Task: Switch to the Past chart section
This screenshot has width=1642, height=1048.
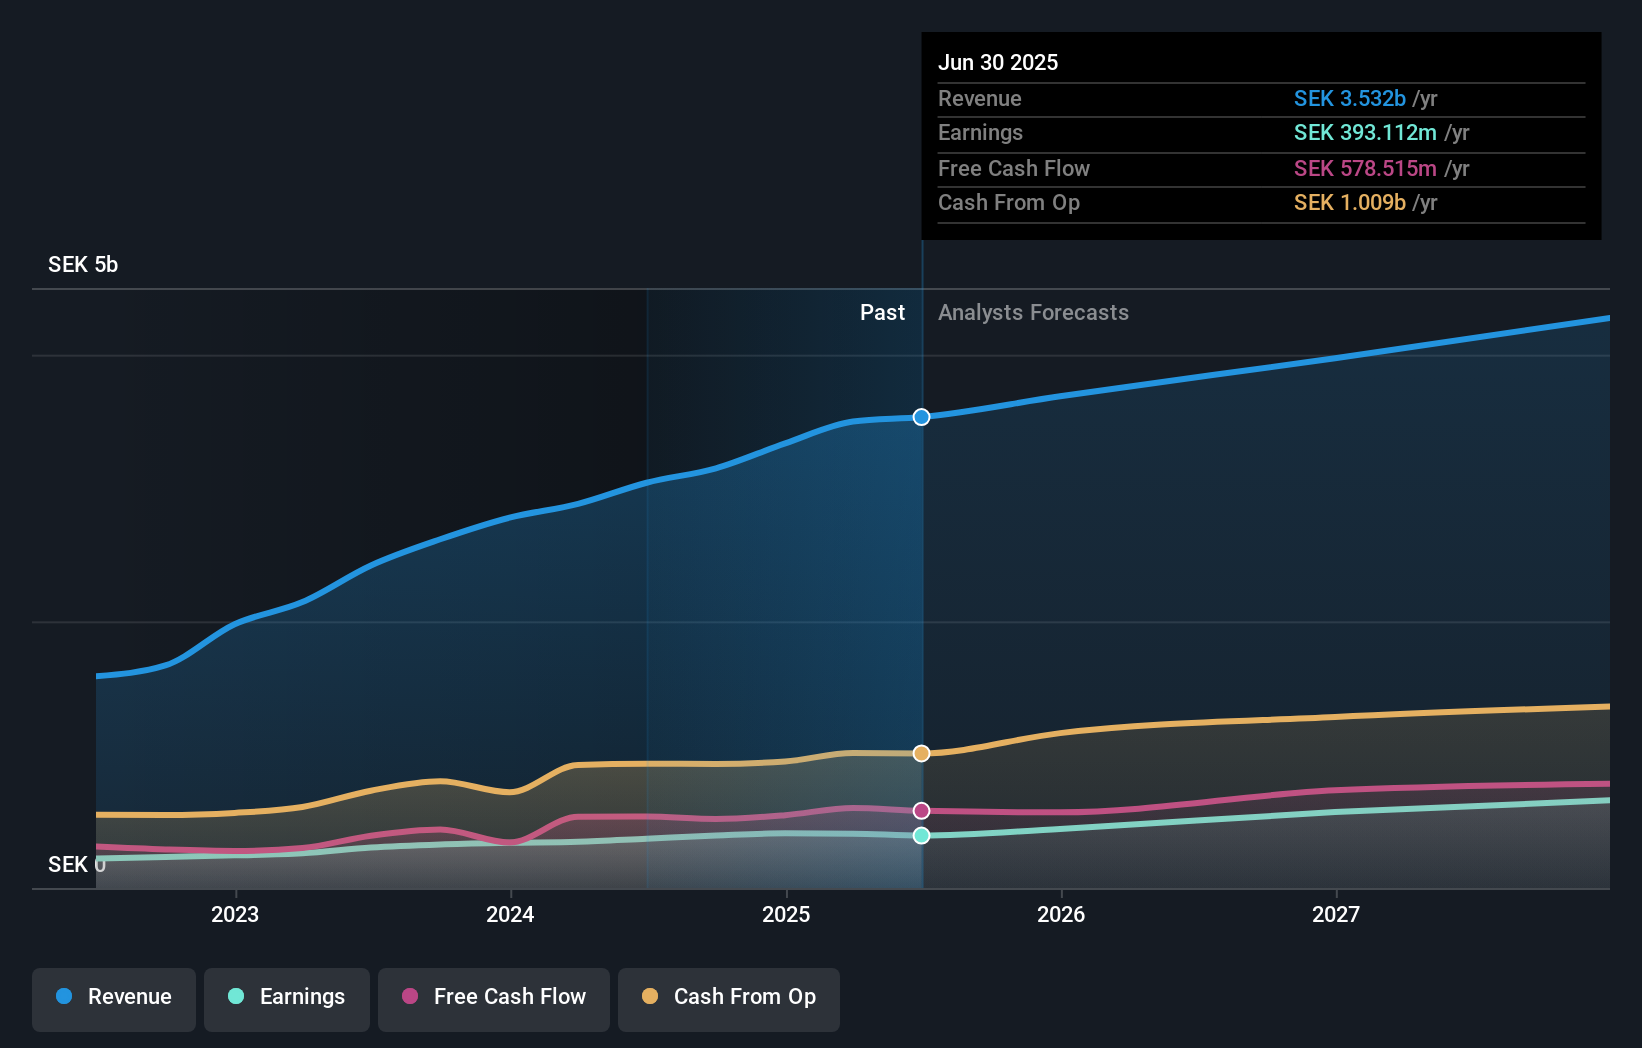Action: coord(882,312)
